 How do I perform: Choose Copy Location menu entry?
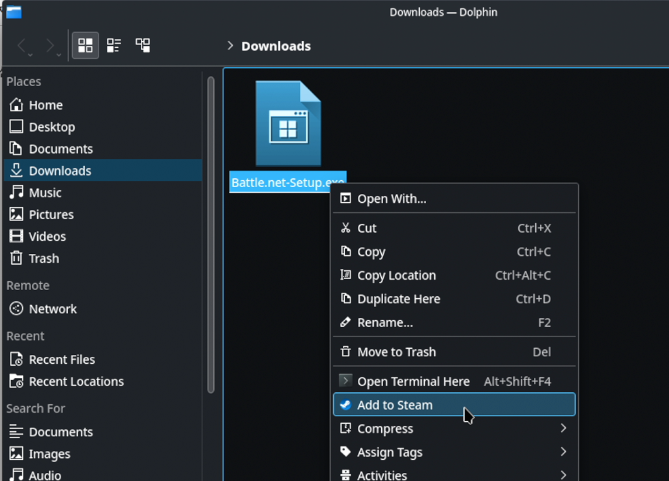tap(454, 275)
